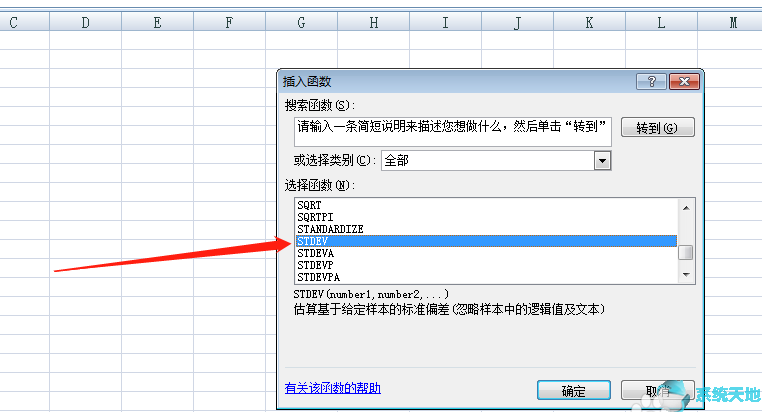762x412 pixels.
Task: Select column E header
Action: coord(157,22)
